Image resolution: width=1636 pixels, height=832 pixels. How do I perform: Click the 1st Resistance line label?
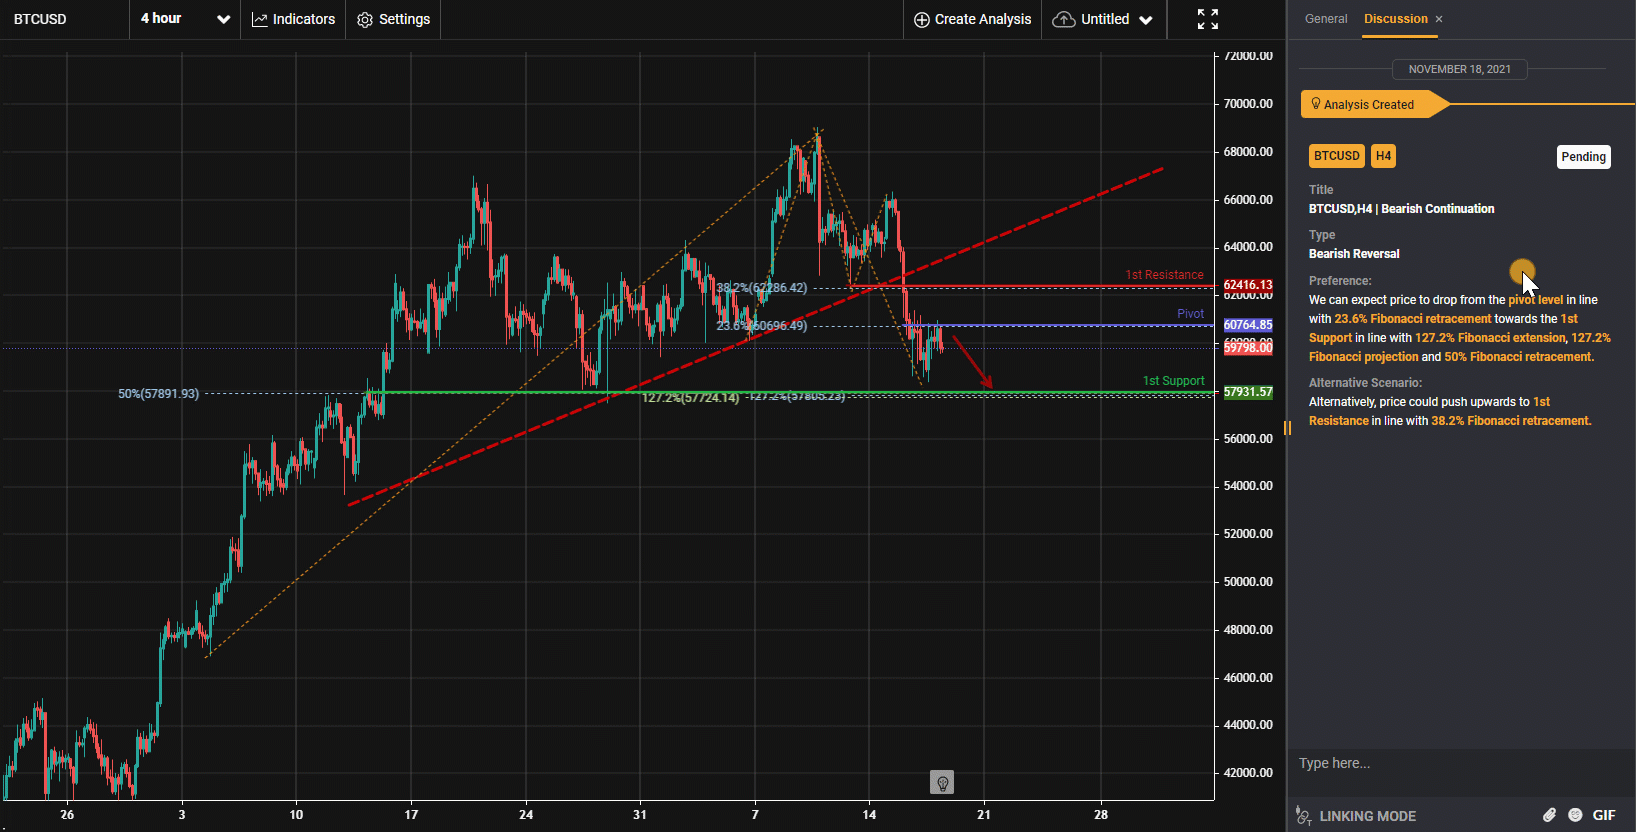tap(1164, 275)
